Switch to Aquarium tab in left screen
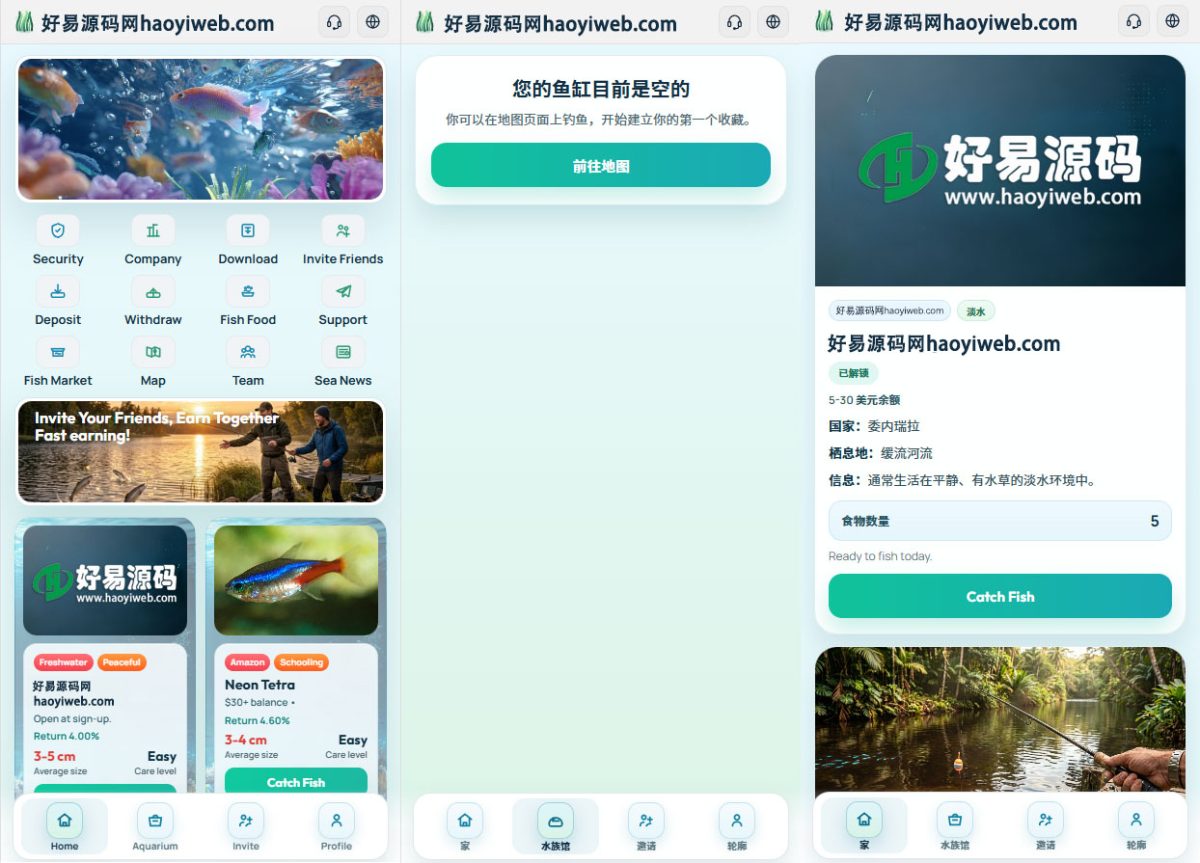Screen dimensions: 1200x863 point(155,827)
